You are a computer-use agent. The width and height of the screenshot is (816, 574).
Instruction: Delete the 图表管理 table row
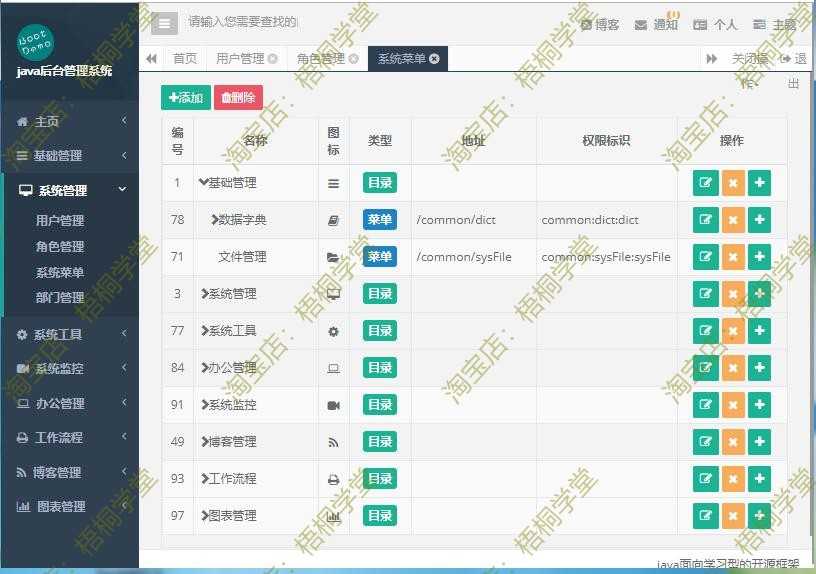(x=733, y=515)
